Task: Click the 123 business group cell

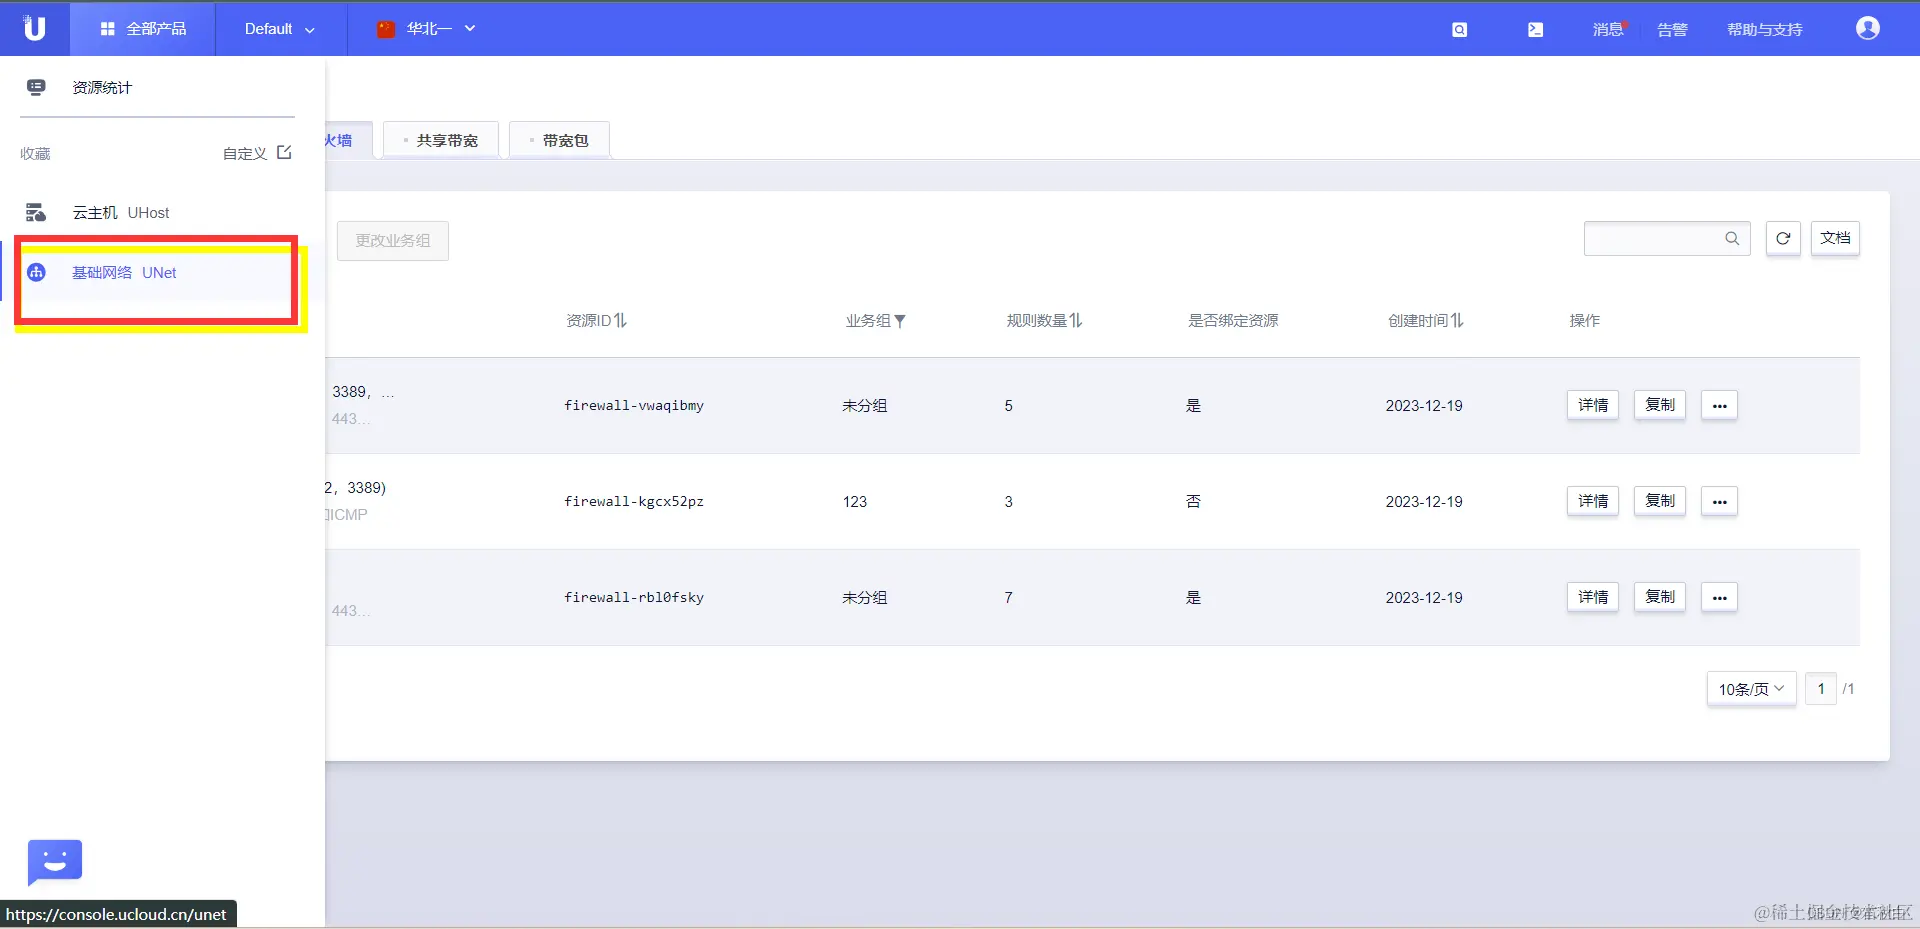Action: pos(855,501)
